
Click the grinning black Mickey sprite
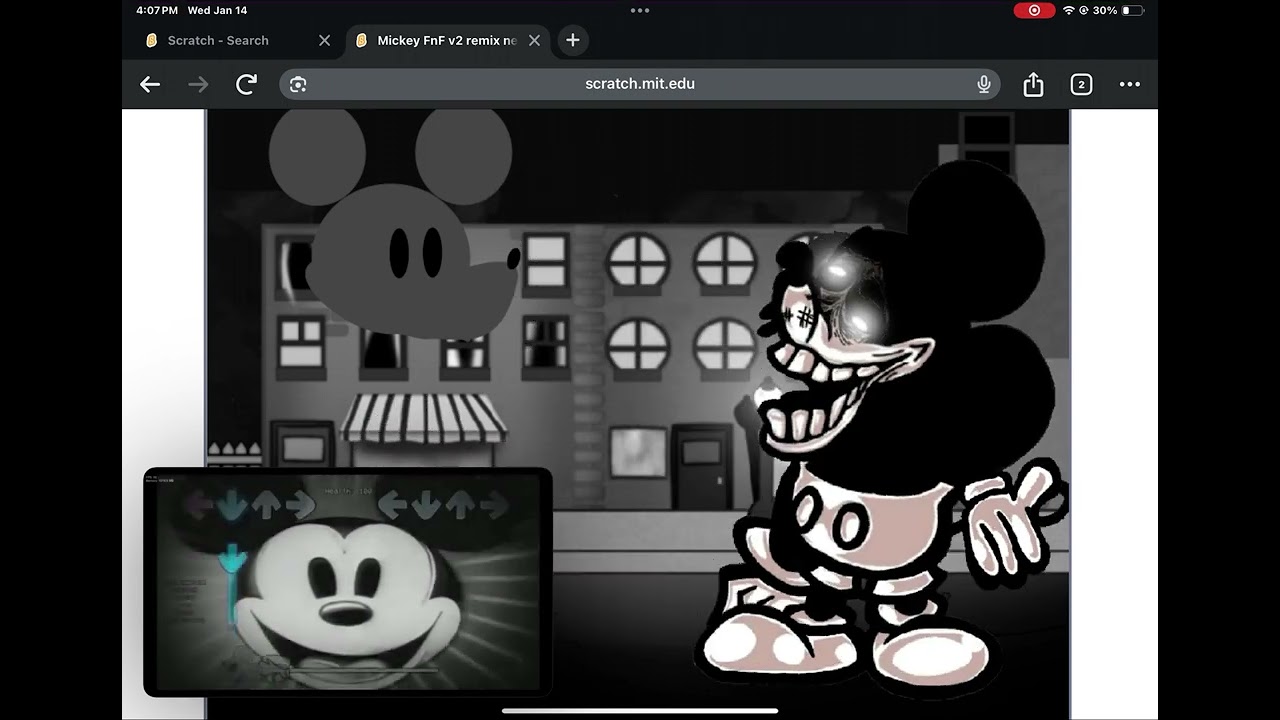tap(882, 430)
